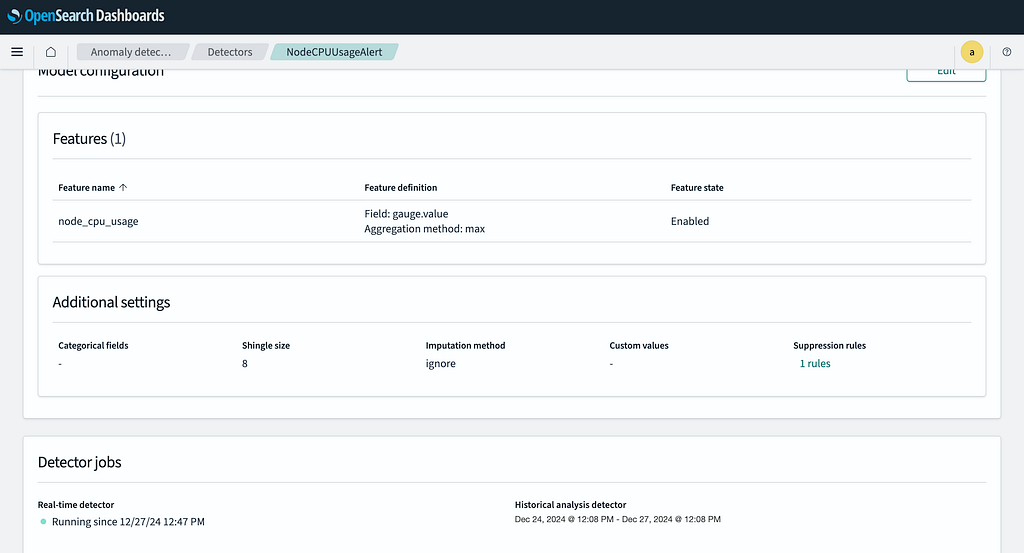Image resolution: width=1024 pixels, height=553 pixels.
Task: Click the Historical analysis detector label
Action: point(570,505)
